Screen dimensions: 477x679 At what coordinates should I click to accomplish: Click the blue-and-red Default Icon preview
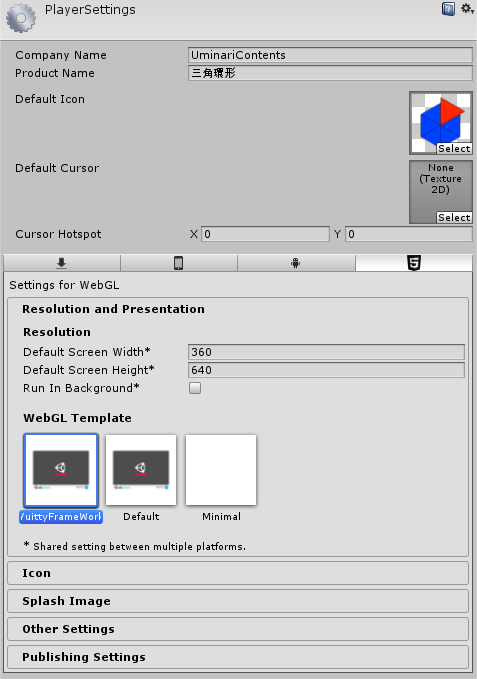441,123
